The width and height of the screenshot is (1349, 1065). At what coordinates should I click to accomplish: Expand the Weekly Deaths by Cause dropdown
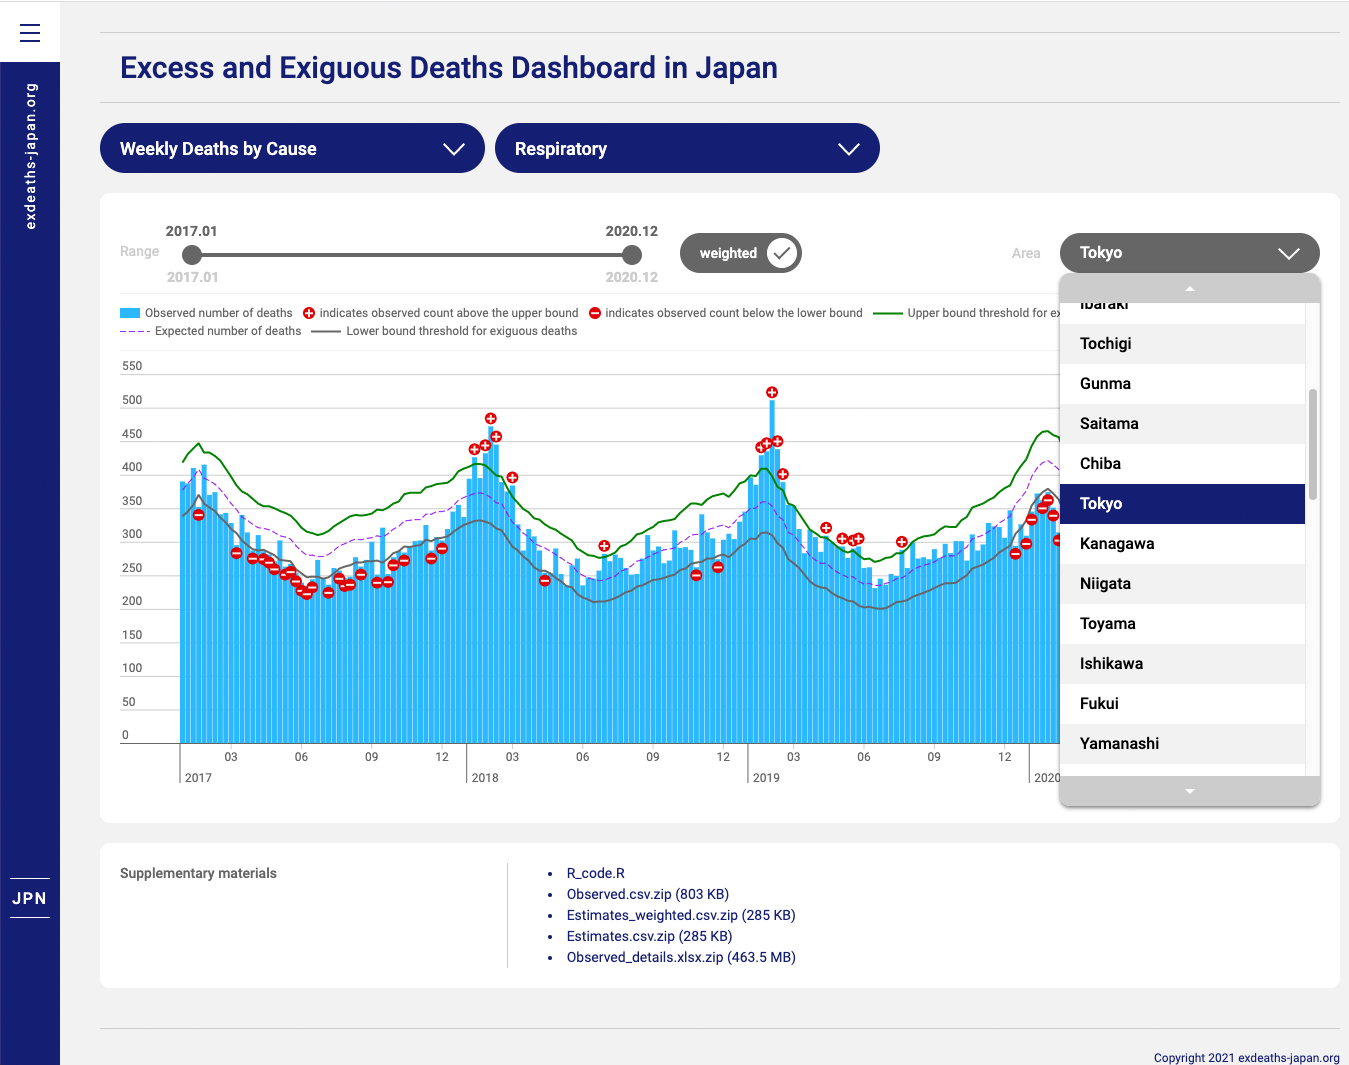[292, 148]
